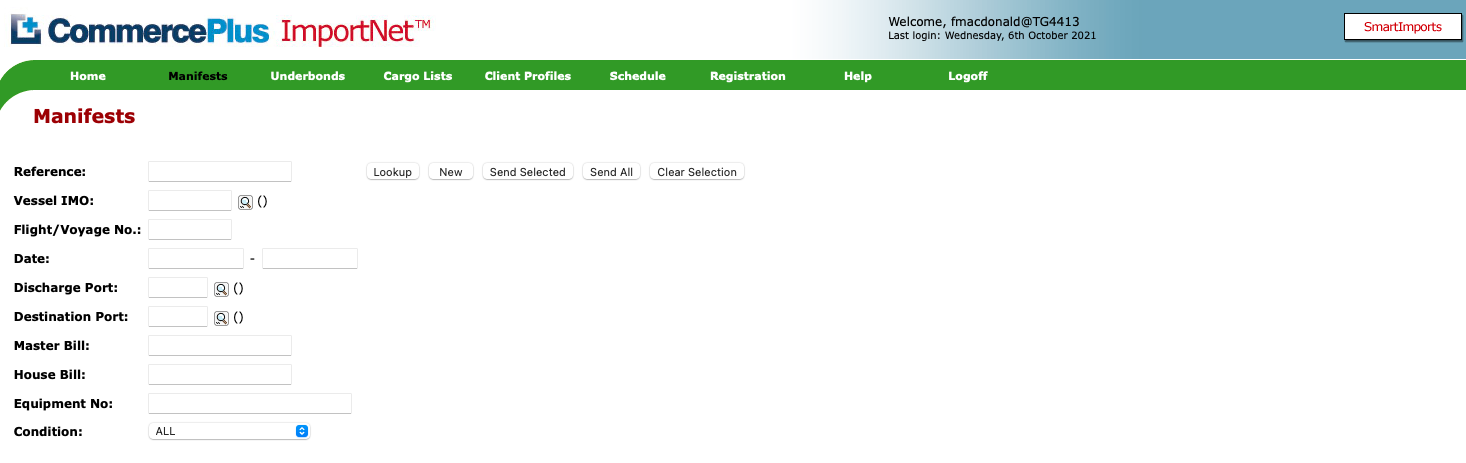Open the Schedule menu item

click(x=638, y=76)
